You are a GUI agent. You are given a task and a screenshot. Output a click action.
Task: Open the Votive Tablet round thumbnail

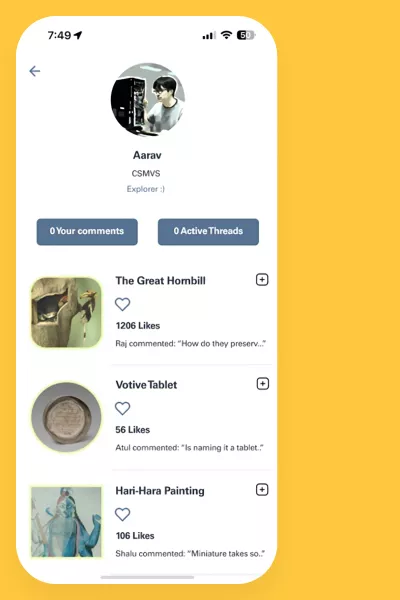tap(66, 417)
